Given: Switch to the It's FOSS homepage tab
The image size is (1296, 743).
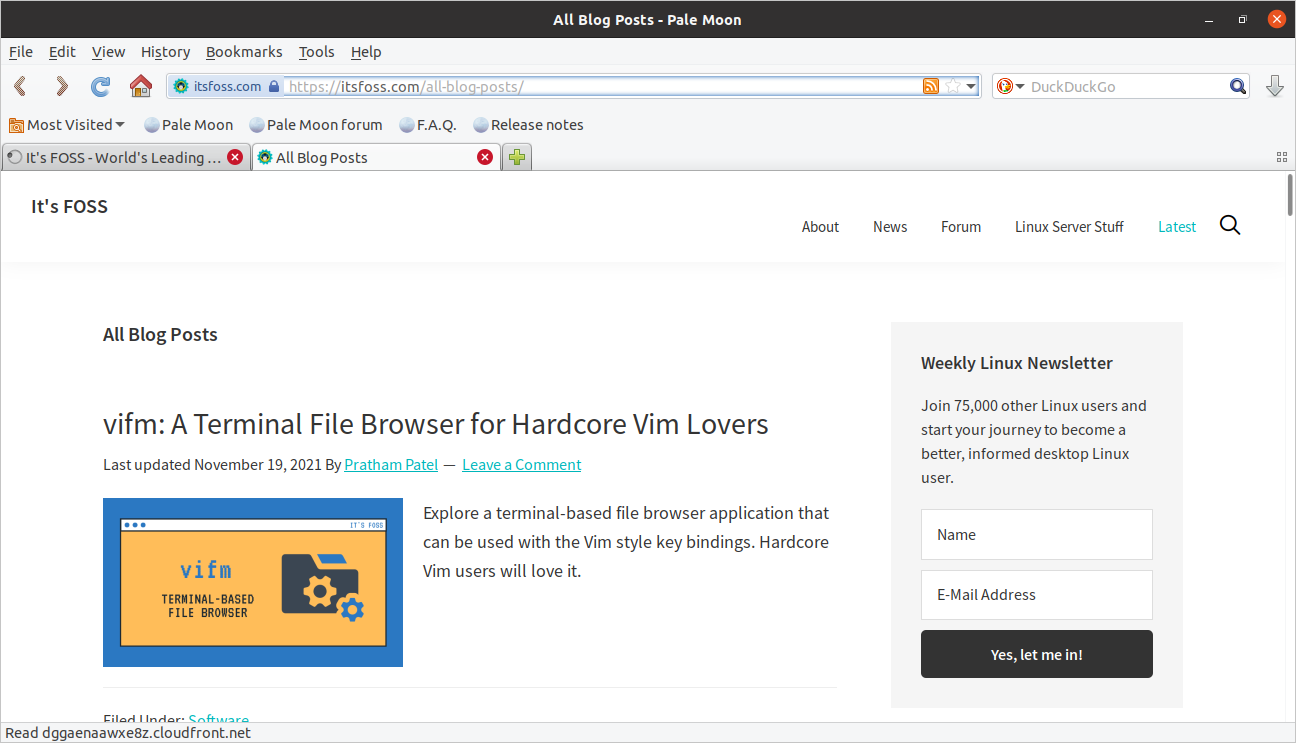Looking at the screenshot, I should click(120, 157).
